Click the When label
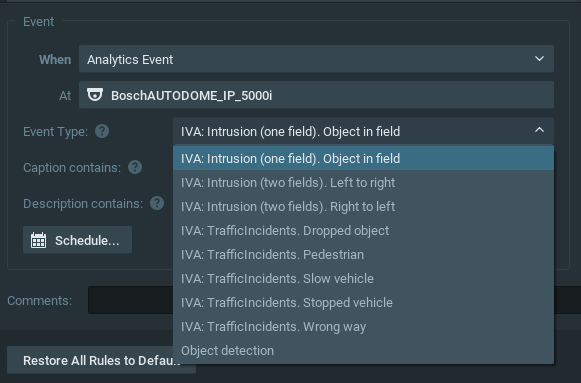This screenshot has width=581, height=383. [x=55, y=59]
